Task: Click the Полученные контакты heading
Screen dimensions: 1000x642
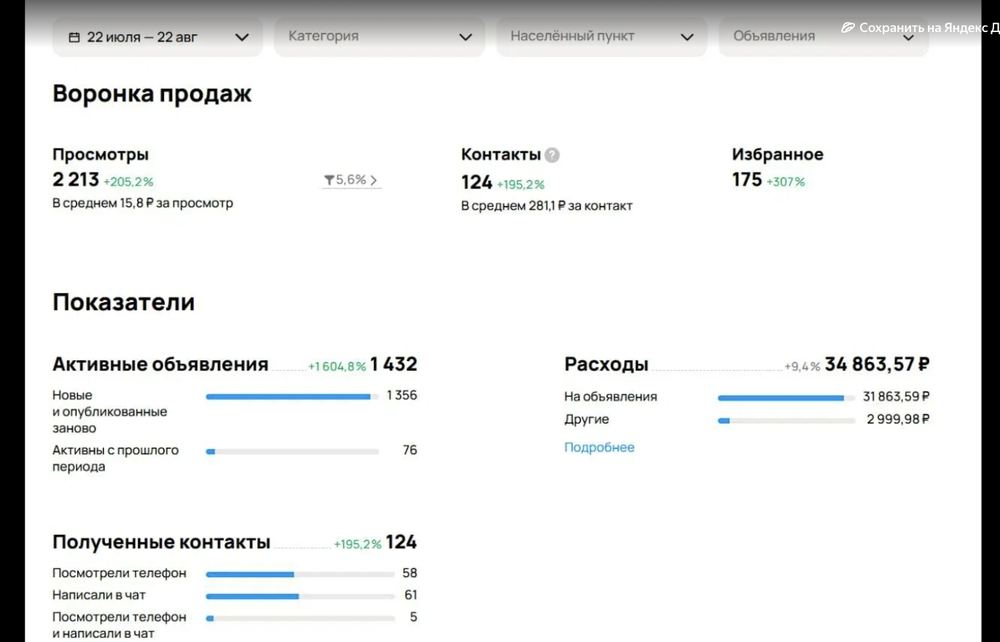Action: tap(161, 542)
